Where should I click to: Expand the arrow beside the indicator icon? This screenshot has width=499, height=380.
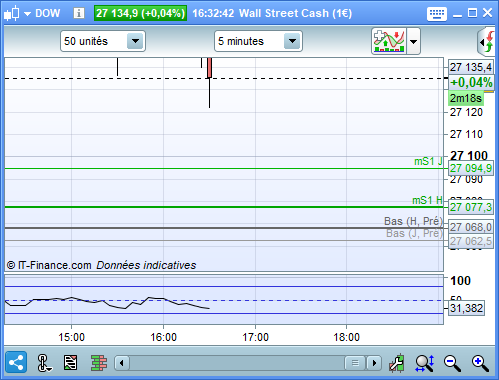[414, 42]
